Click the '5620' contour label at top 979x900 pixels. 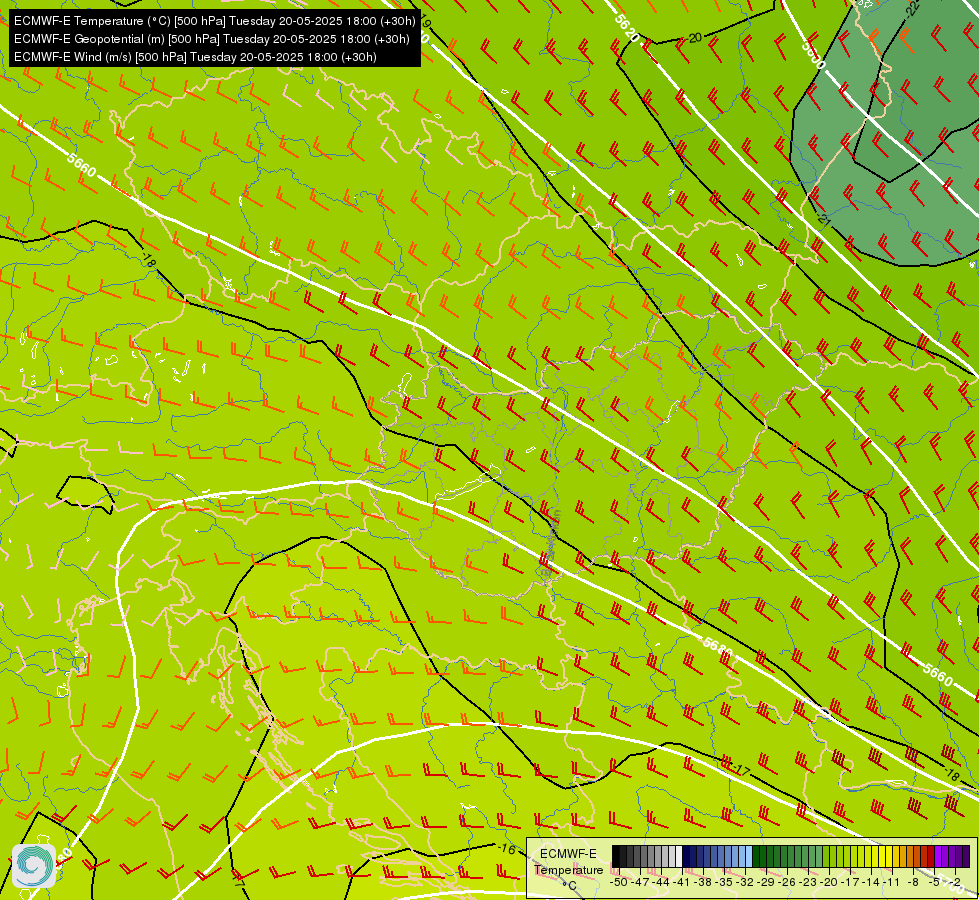[626, 29]
